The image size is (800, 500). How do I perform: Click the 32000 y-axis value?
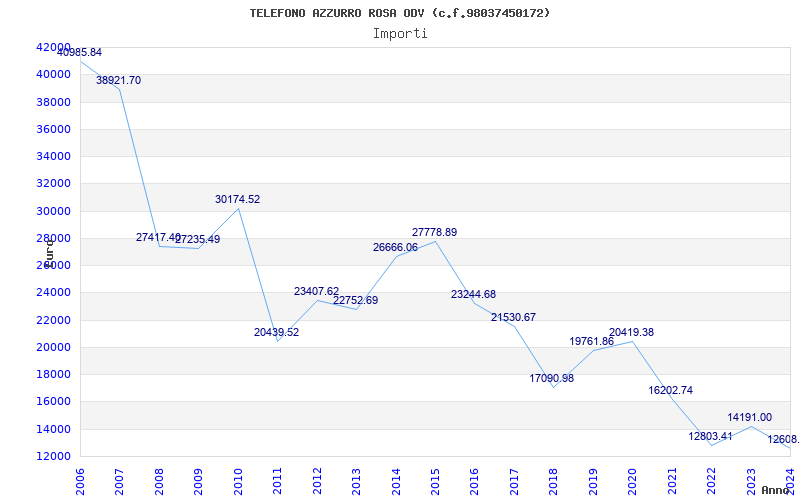[x=54, y=184]
